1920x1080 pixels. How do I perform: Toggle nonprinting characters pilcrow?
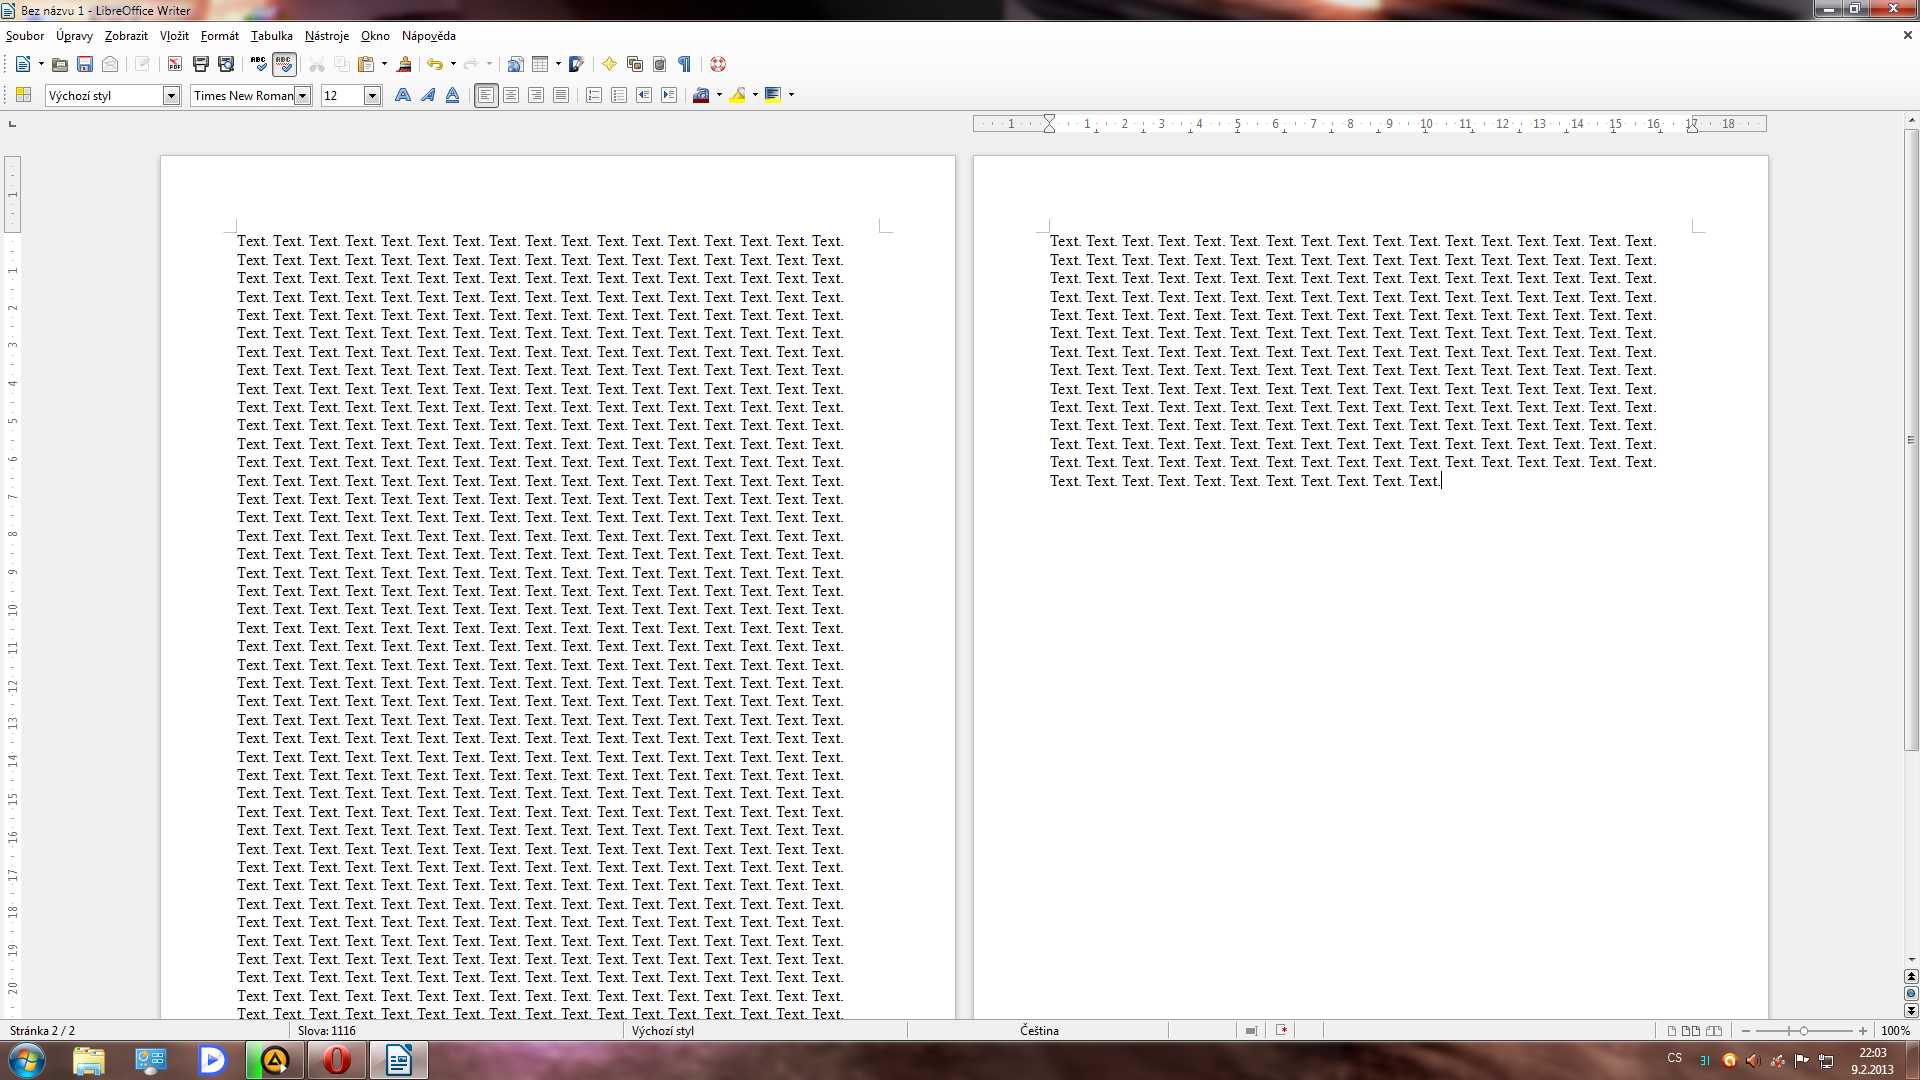point(685,64)
